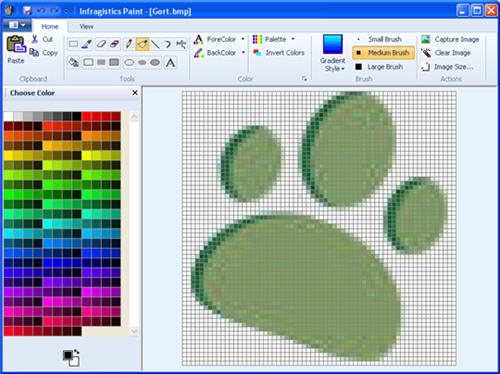Select the color picker eyedropper tool
This screenshot has height=374, width=500.
pos(87,44)
